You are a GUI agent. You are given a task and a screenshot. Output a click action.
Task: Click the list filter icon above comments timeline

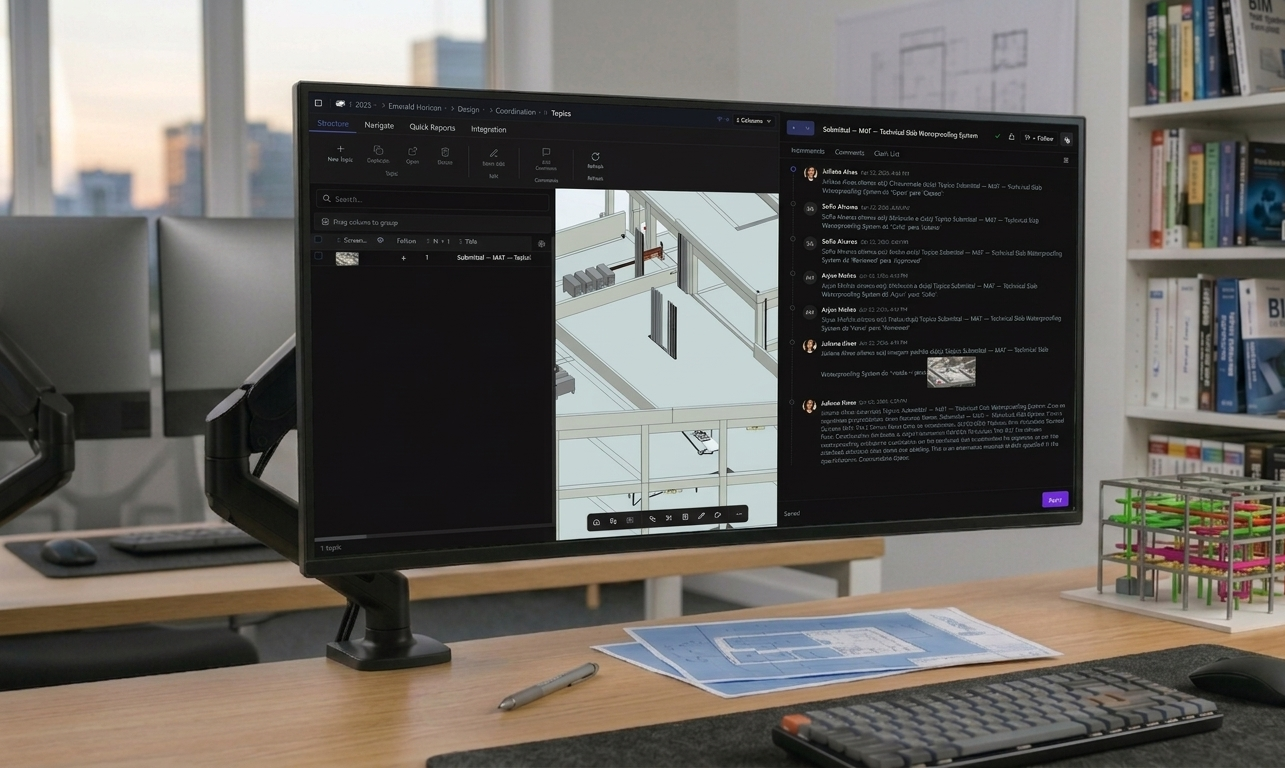click(1066, 160)
